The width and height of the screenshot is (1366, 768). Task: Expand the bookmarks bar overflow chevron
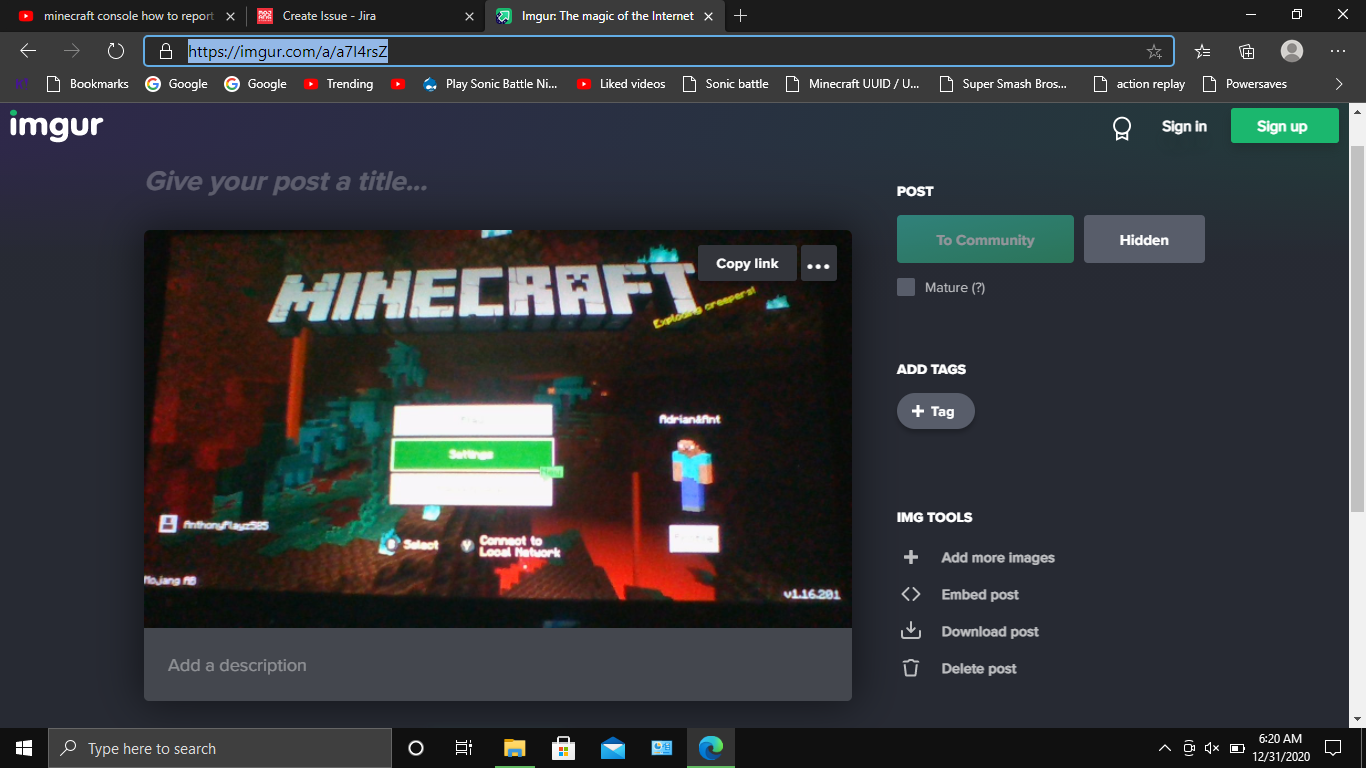click(x=1339, y=84)
